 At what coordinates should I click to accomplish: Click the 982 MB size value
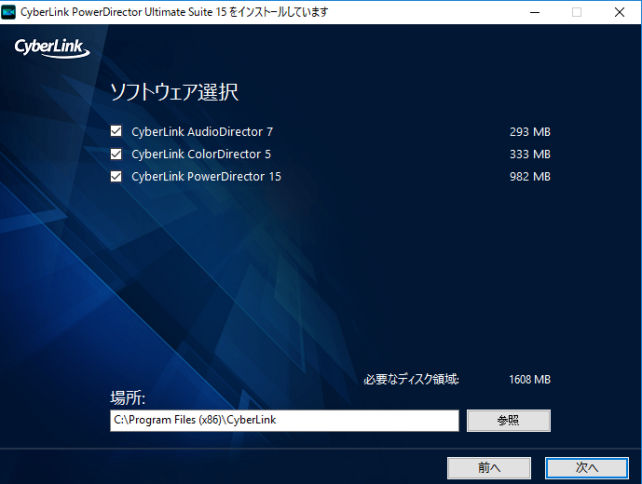pyautogui.click(x=530, y=177)
